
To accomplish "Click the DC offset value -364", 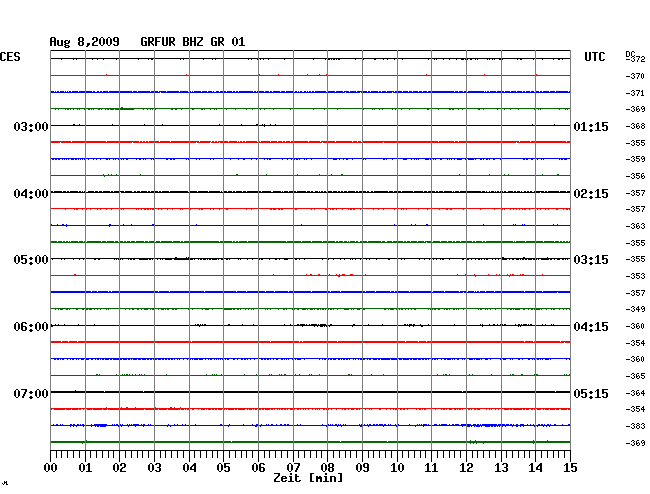I will 635,393.
